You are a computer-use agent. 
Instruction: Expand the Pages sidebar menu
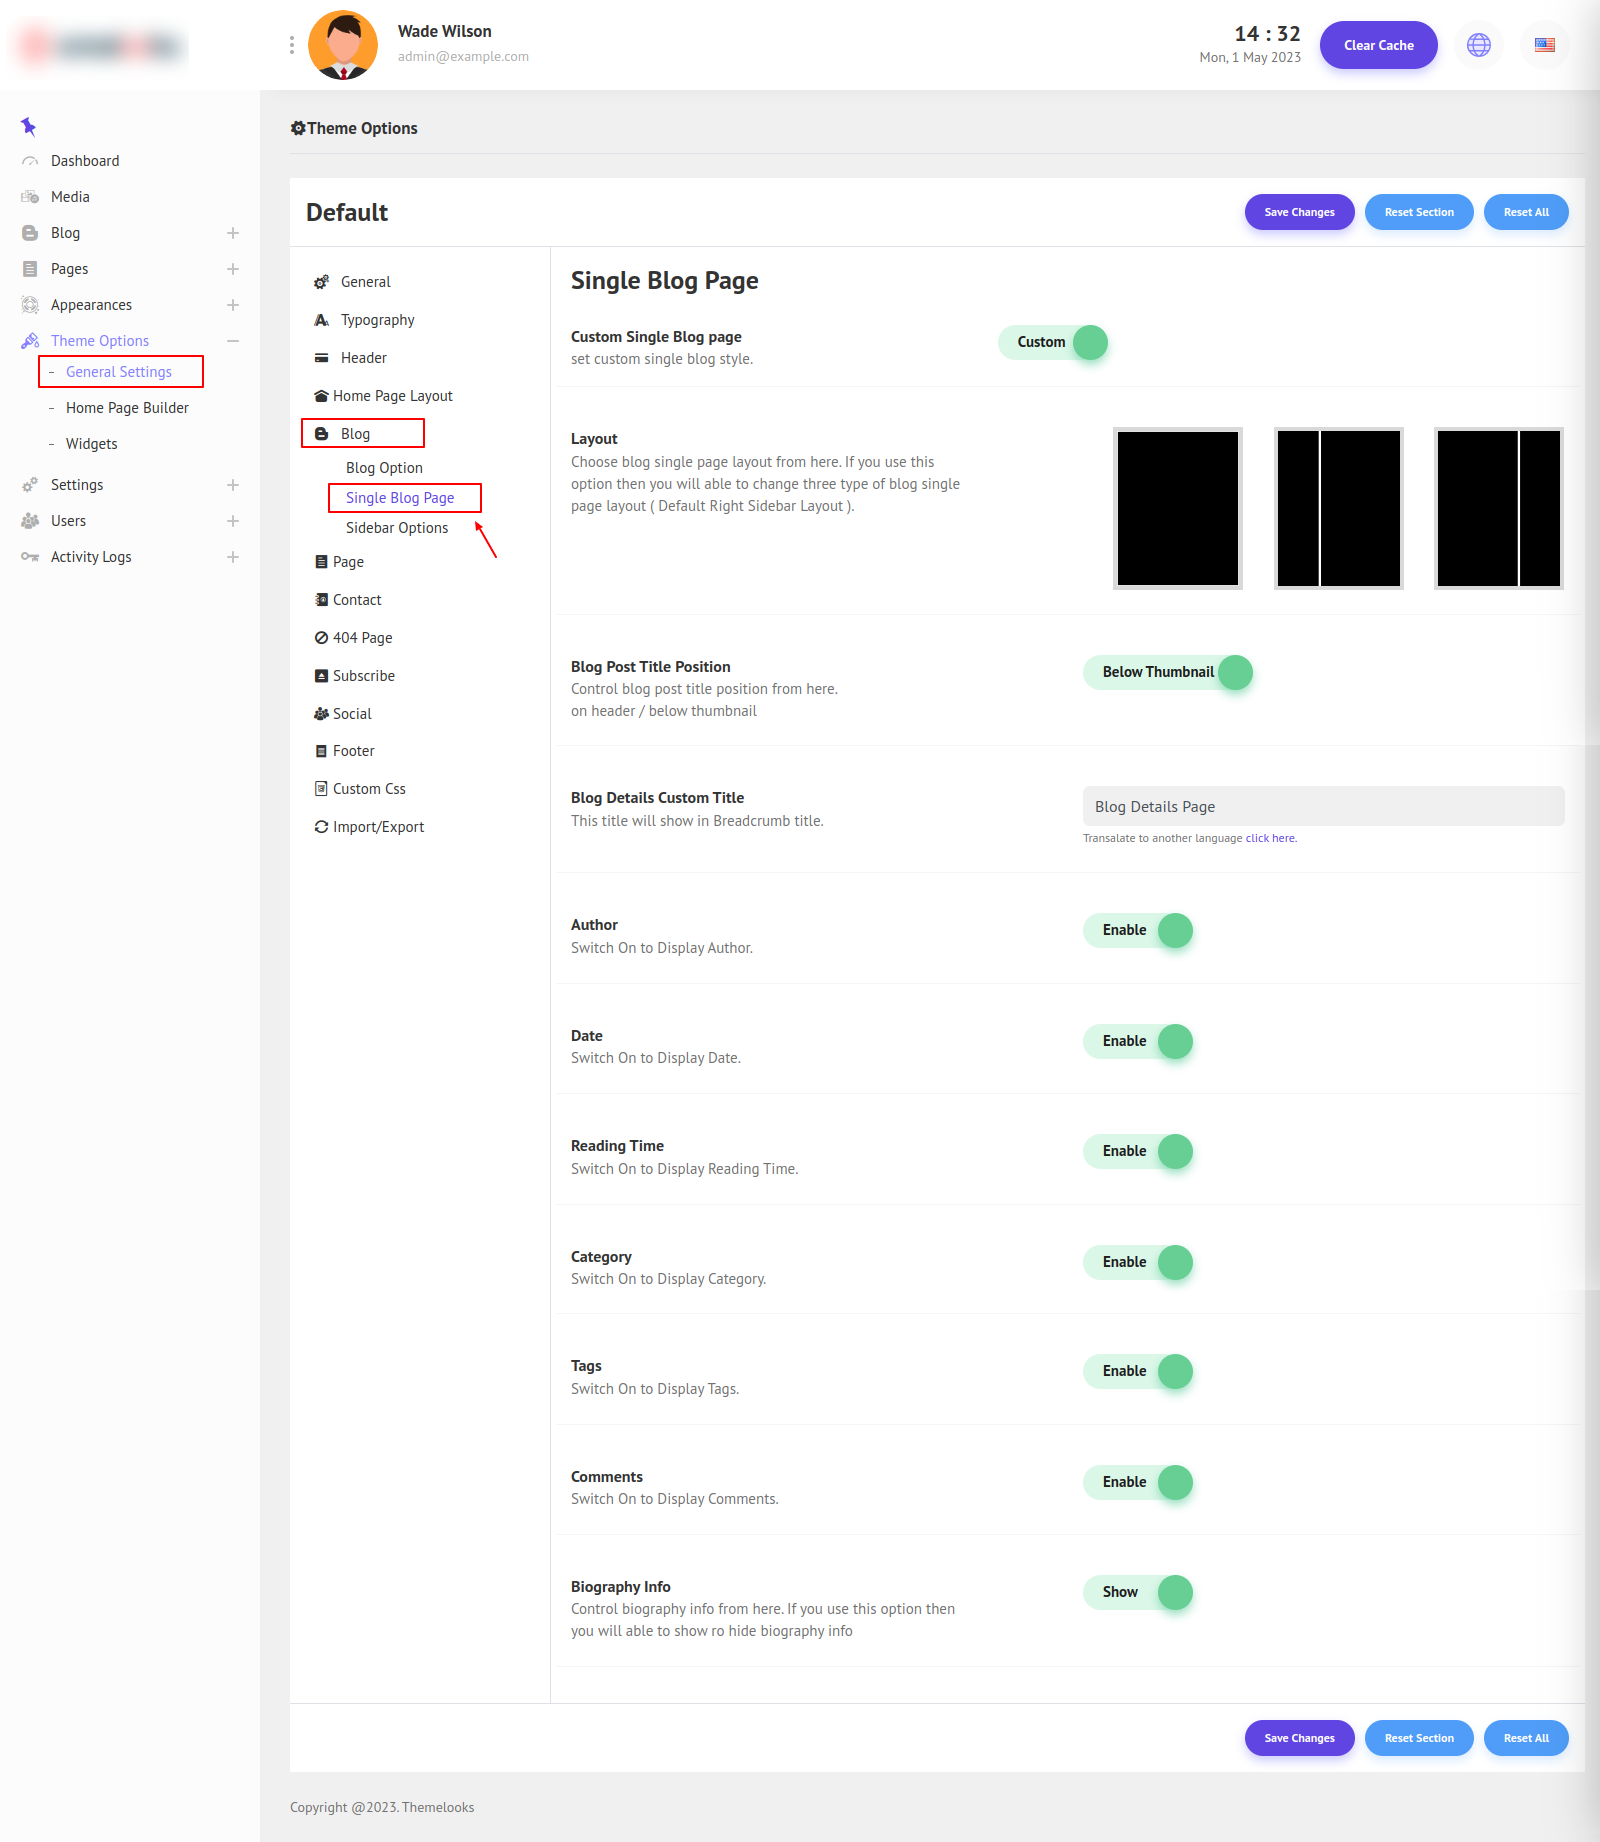click(x=232, y=269)
